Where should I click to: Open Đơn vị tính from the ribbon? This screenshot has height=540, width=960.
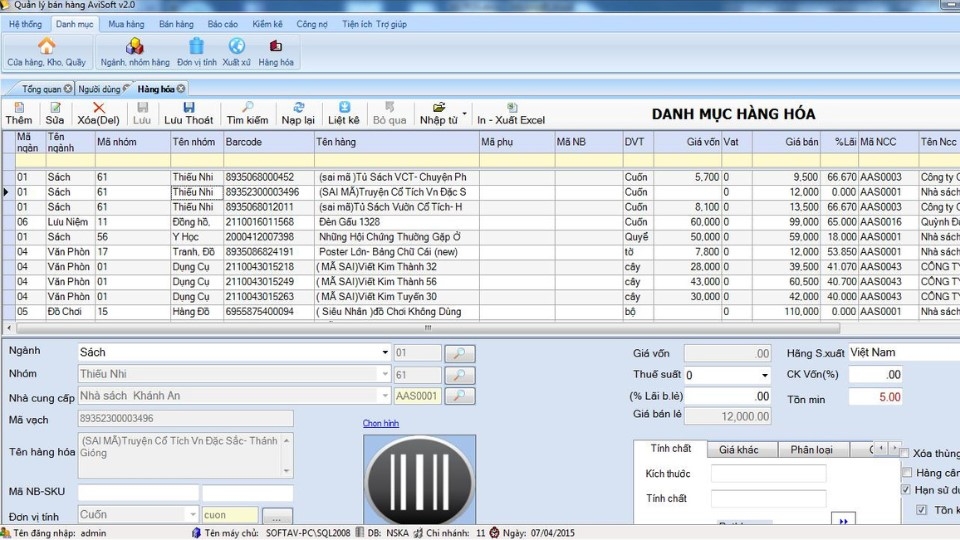click(x=196, y=46)
